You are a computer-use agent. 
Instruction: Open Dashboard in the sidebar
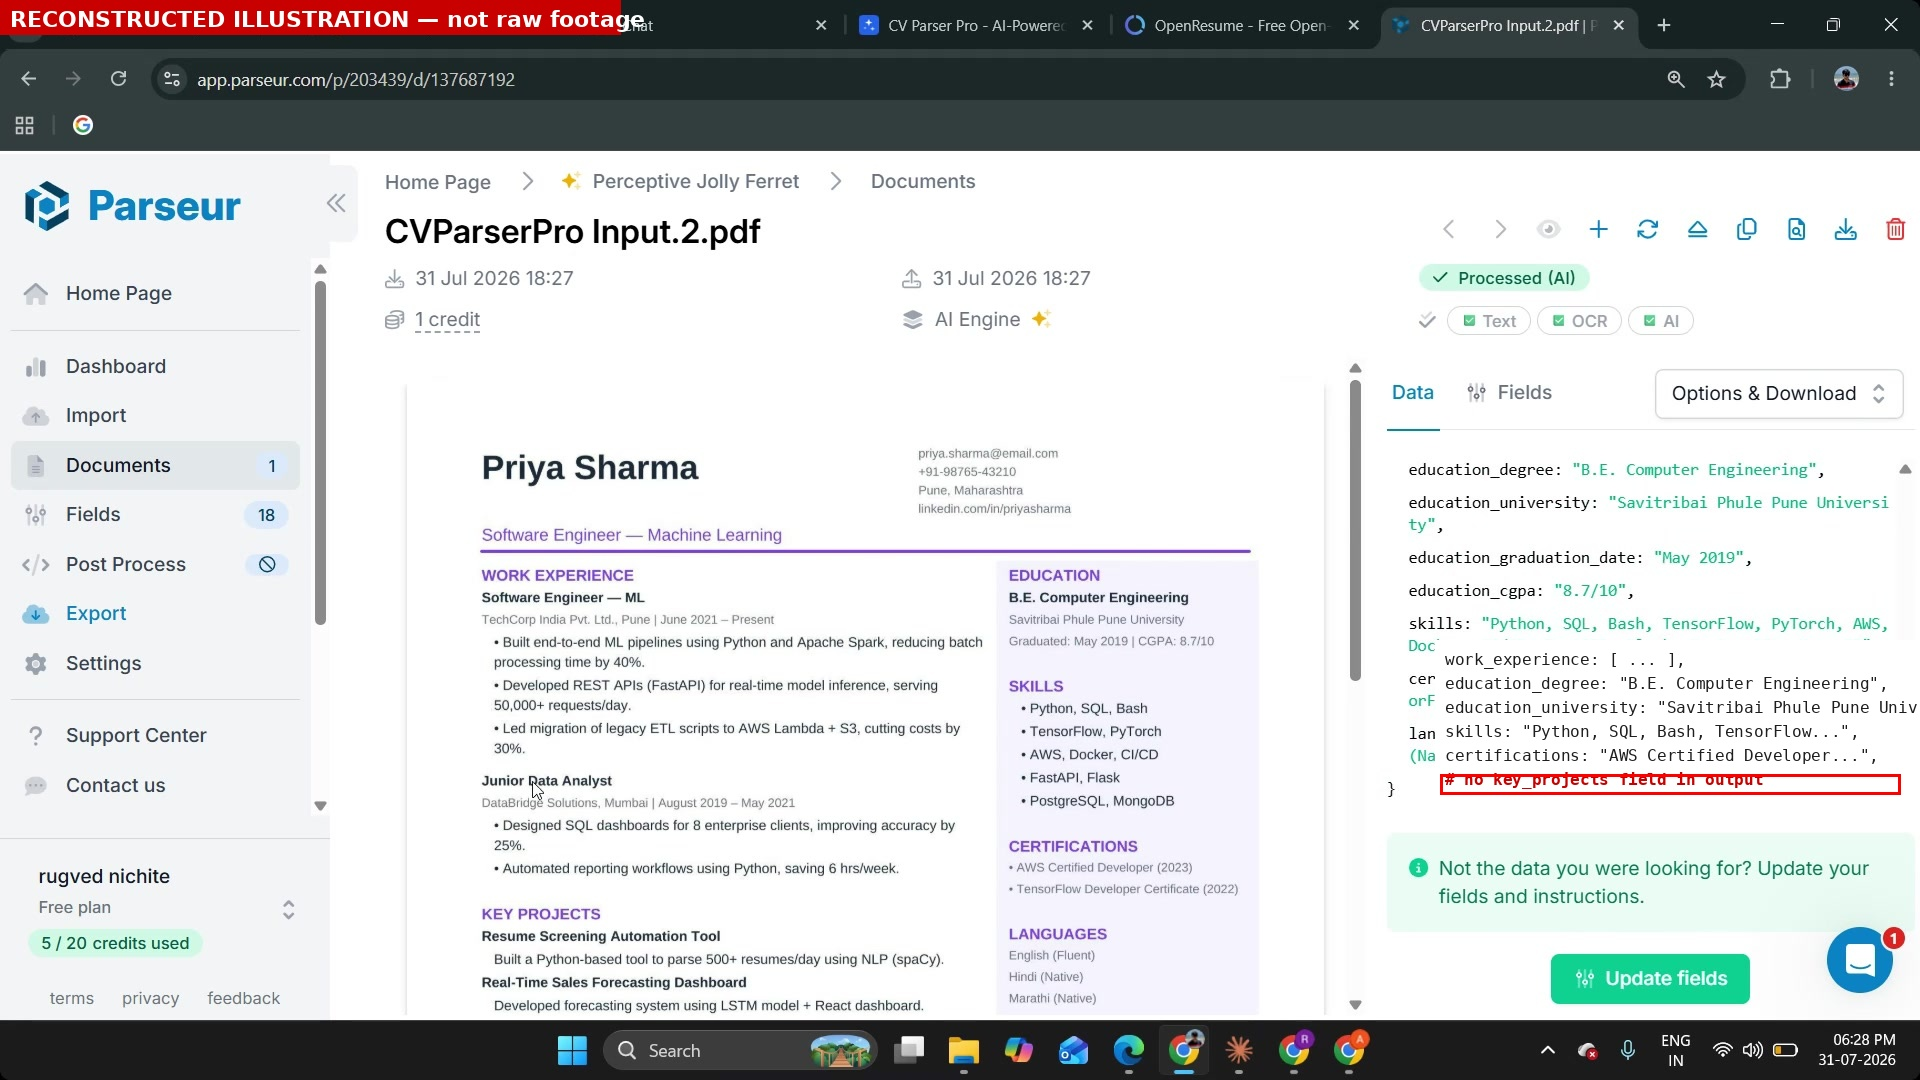point(155,366)
